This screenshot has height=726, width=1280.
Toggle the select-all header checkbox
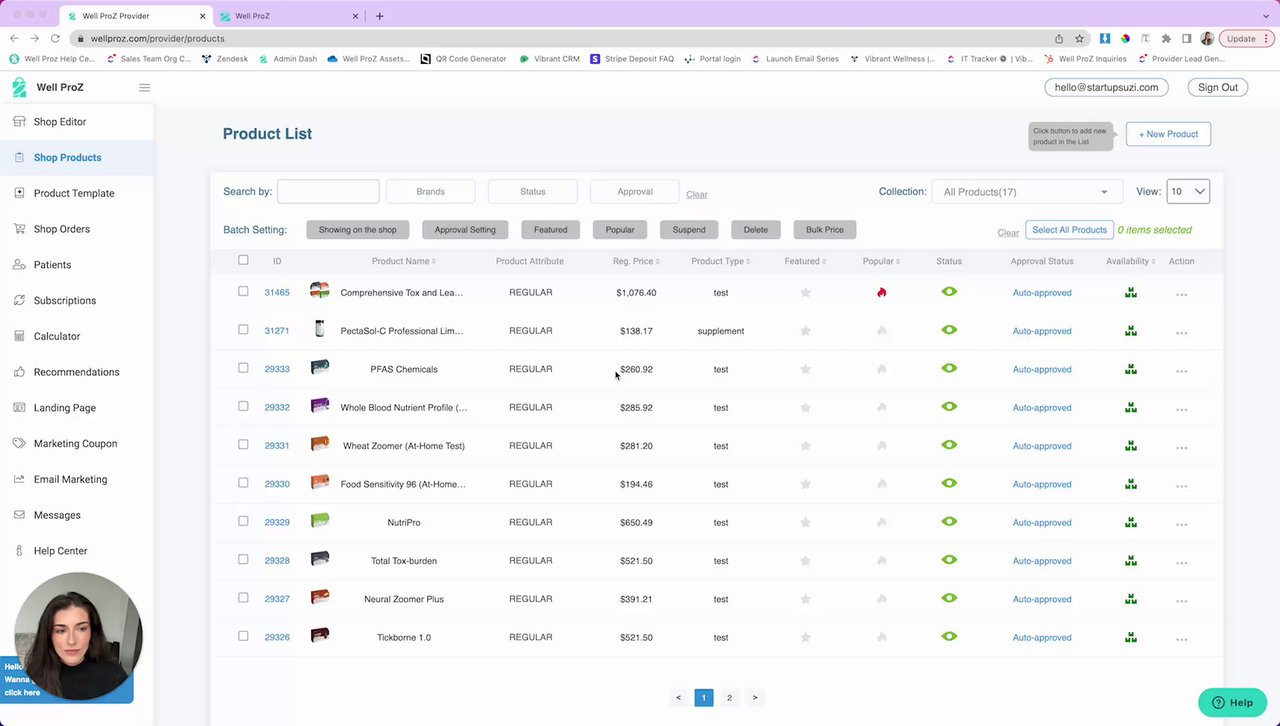pyautogui.click(x=243, y=260)
